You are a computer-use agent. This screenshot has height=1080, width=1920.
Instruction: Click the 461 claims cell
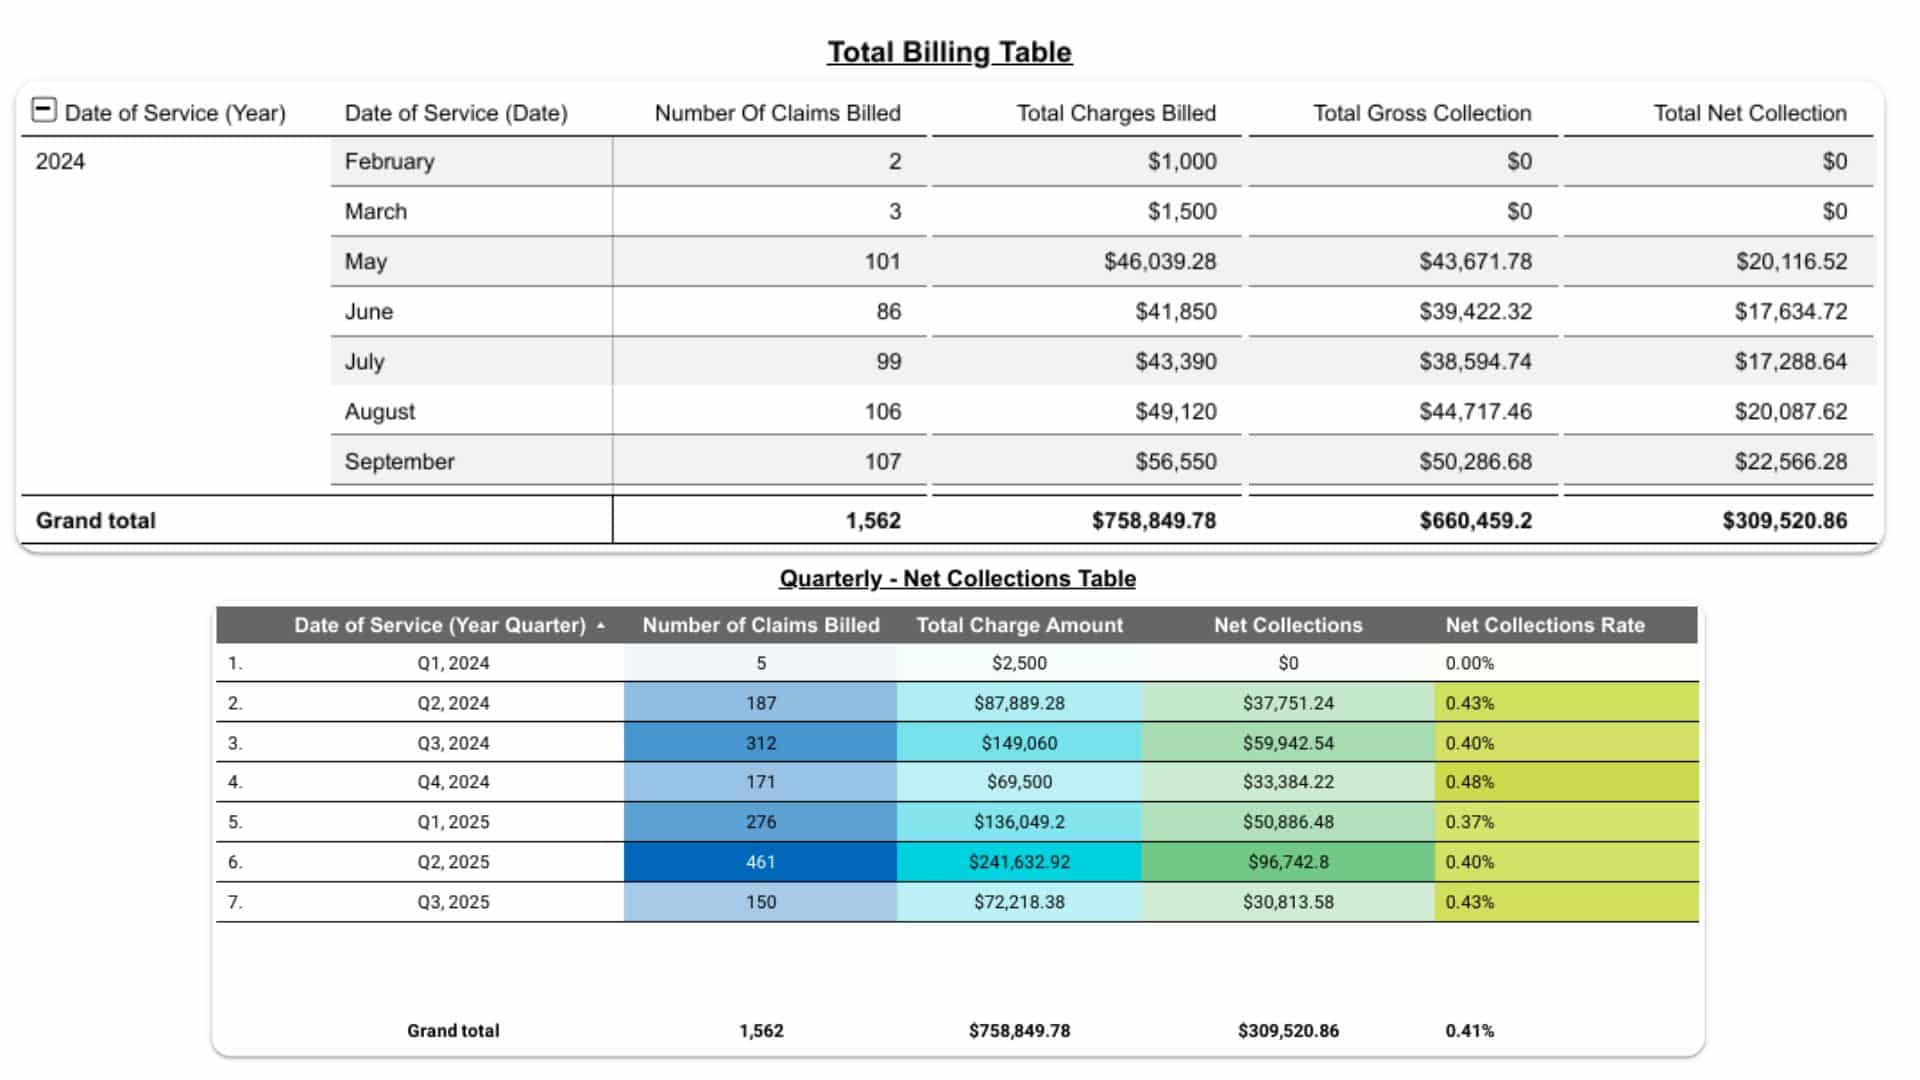tap(760, 861)
